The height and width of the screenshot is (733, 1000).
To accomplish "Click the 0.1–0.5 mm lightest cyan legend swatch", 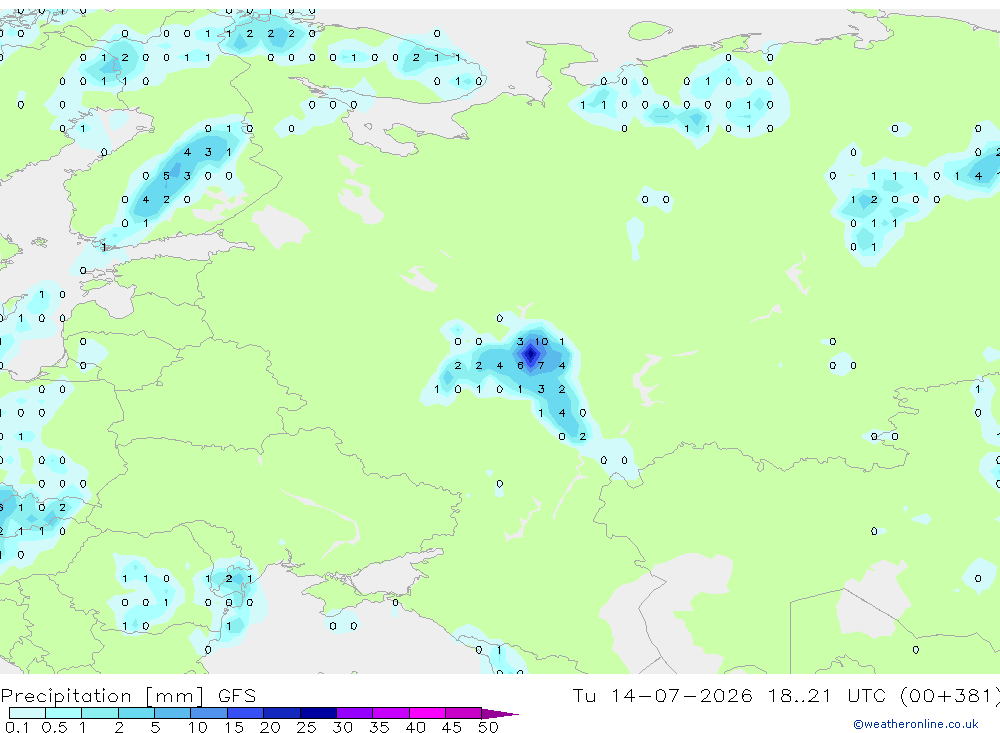I will point(27,713).
